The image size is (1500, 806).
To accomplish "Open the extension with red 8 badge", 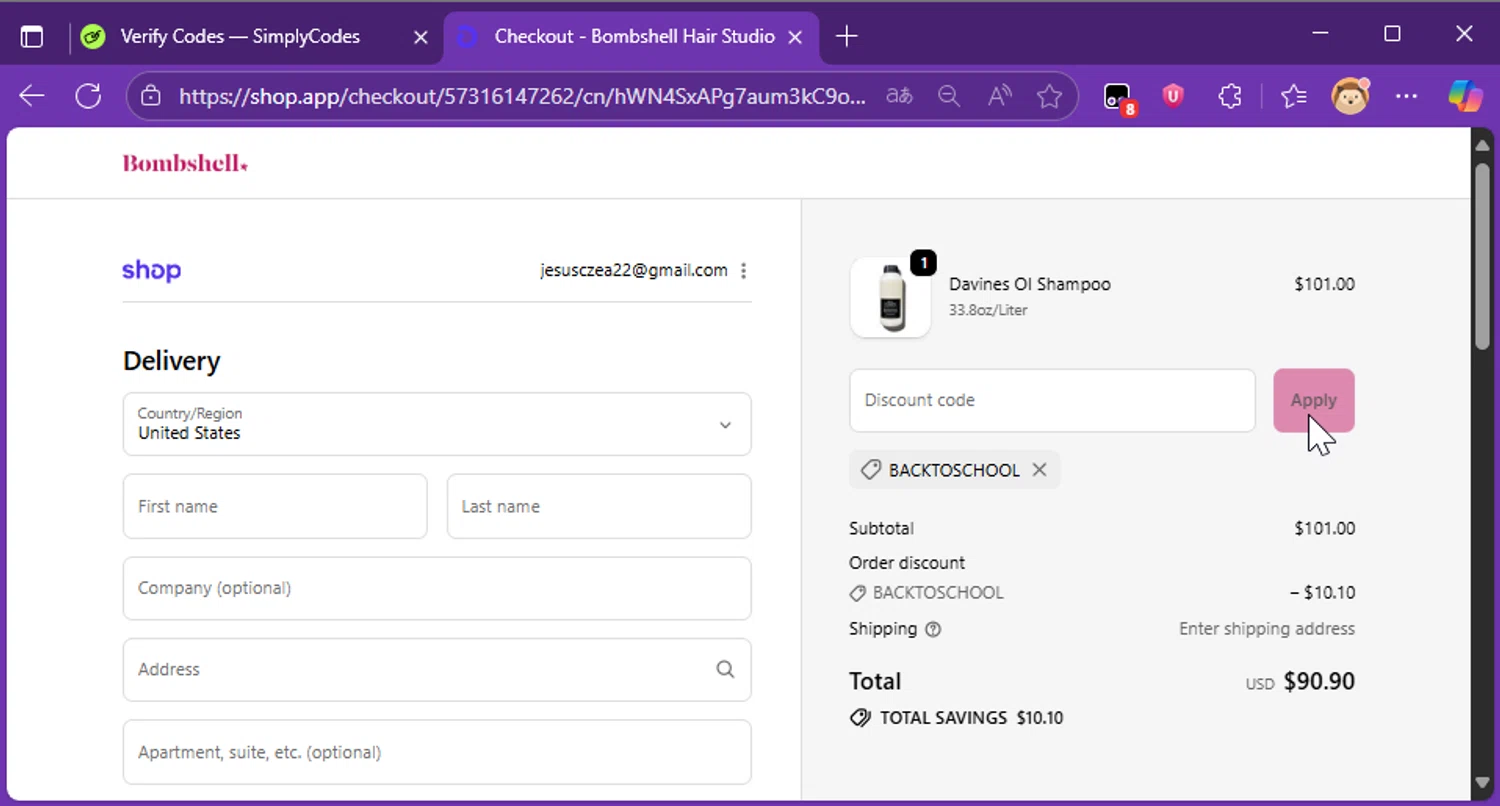I will point(1118,97).
